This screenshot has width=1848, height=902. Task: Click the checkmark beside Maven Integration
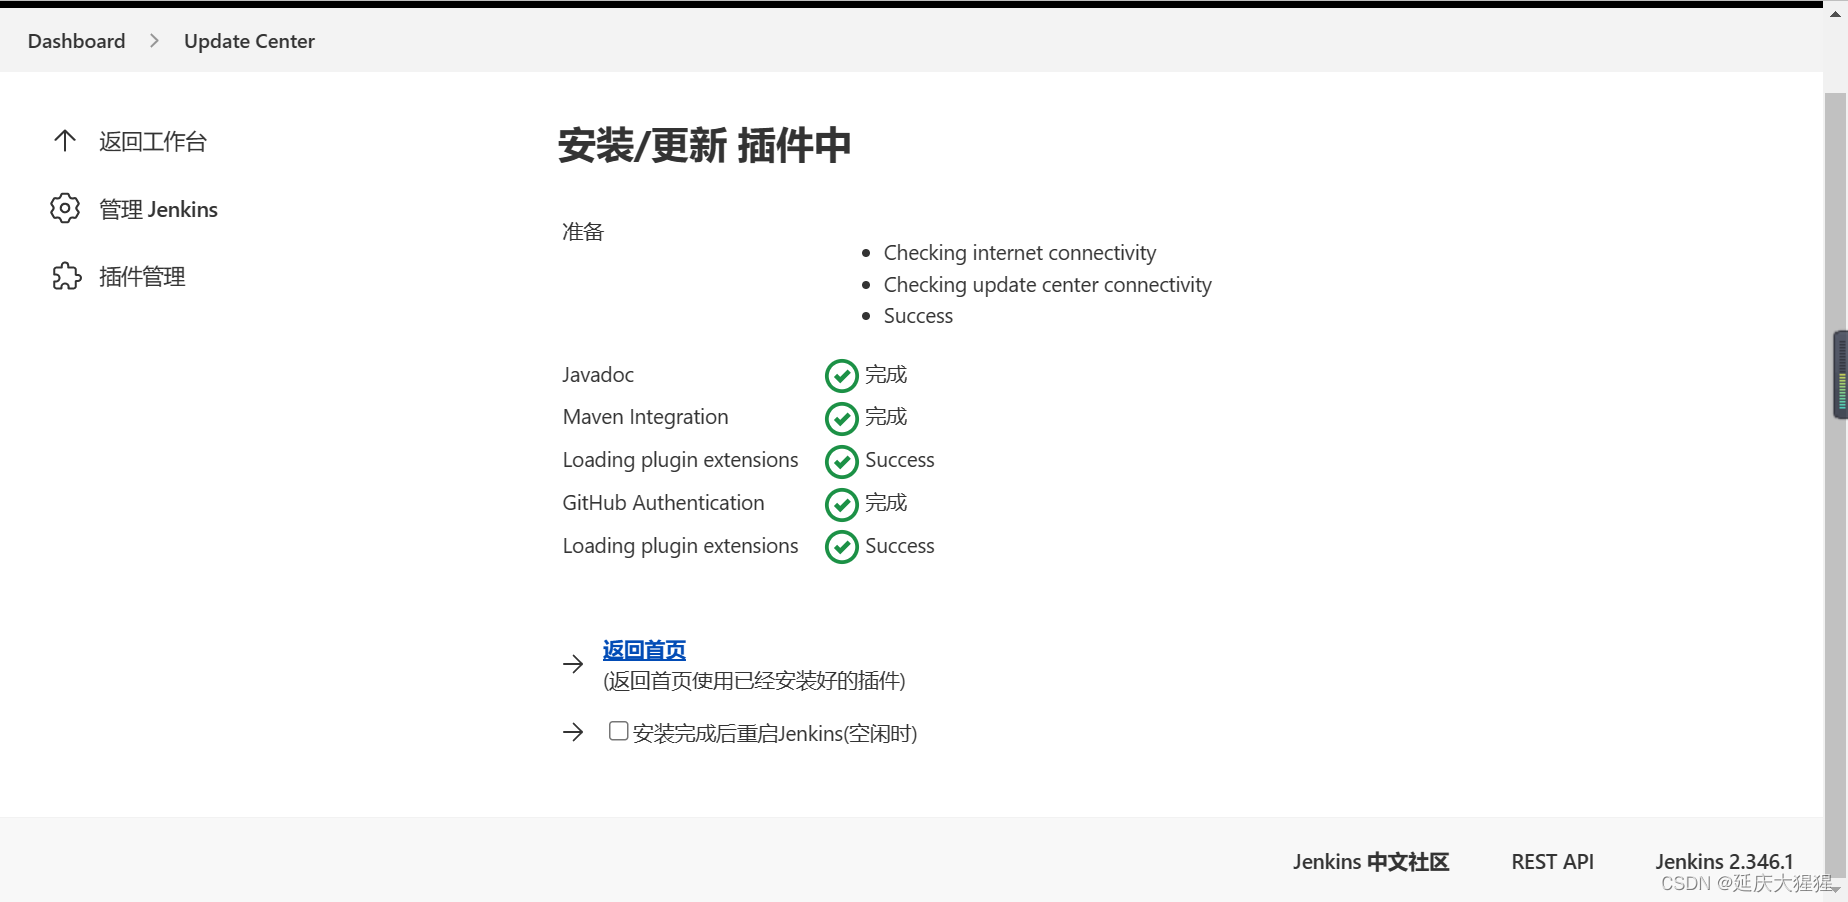[841, 418]
